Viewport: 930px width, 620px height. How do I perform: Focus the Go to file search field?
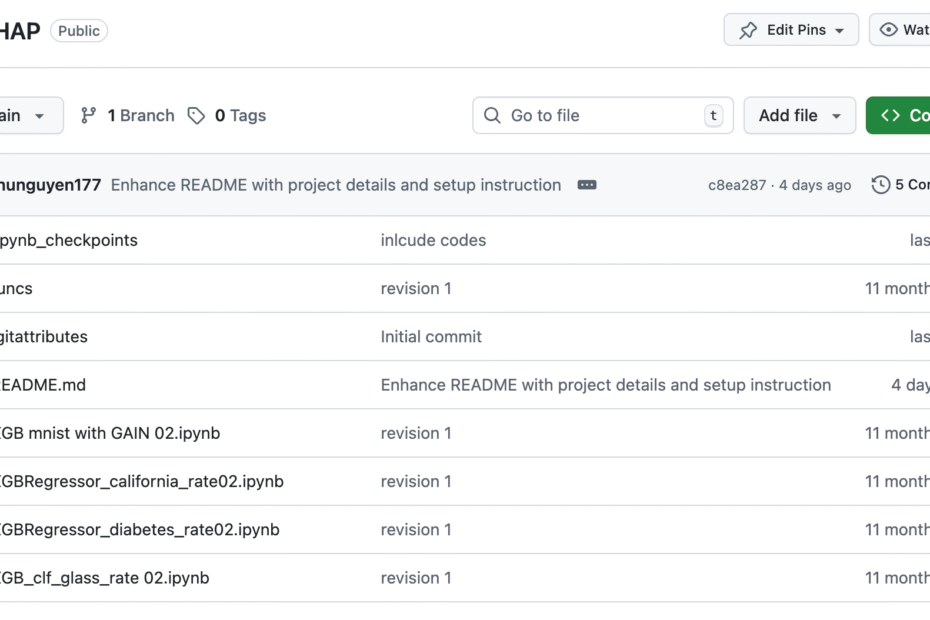600,116
